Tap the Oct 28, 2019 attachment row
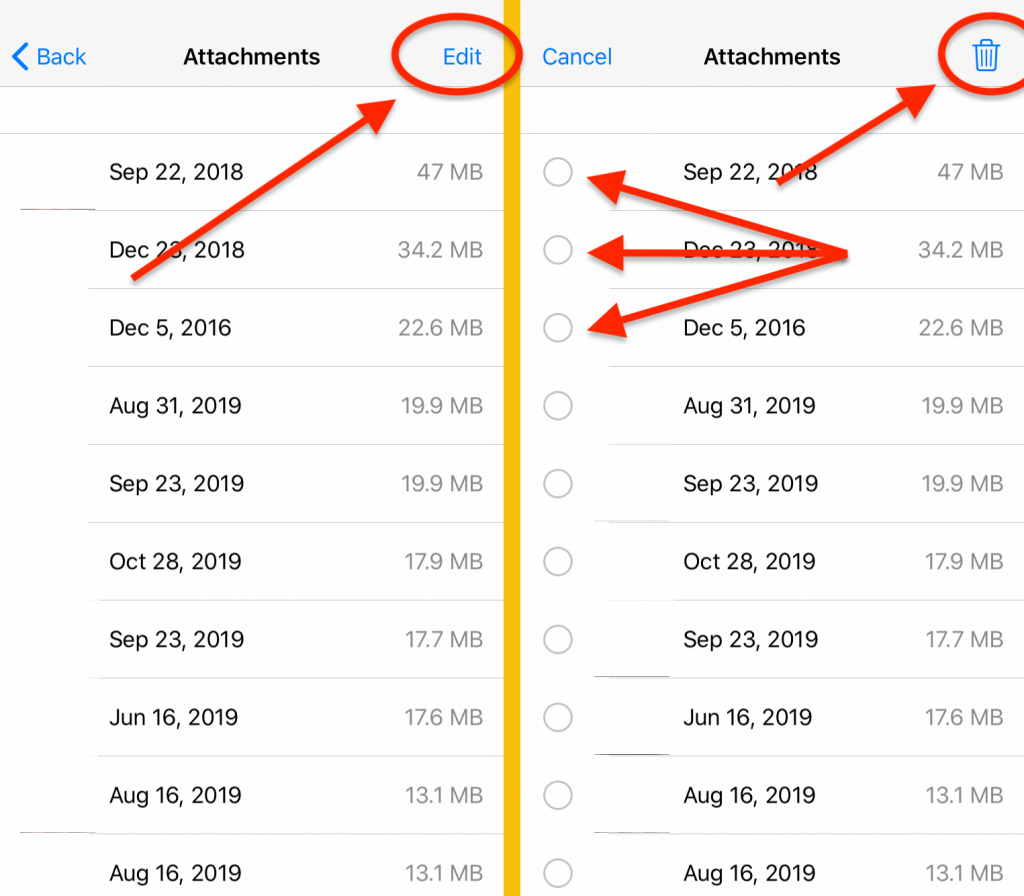1024x896 pixels. coord(250,562)
